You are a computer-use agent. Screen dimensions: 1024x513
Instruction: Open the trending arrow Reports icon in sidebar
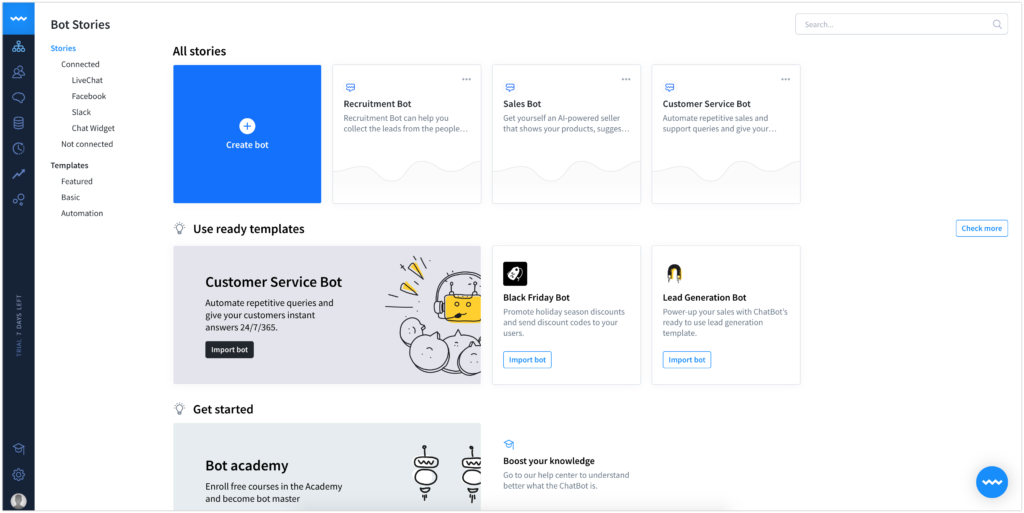(x=18, y=174)
